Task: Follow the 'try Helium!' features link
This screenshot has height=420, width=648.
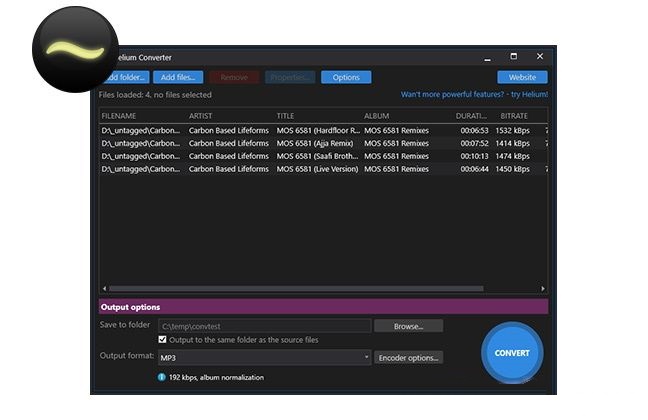Action: 474,95
